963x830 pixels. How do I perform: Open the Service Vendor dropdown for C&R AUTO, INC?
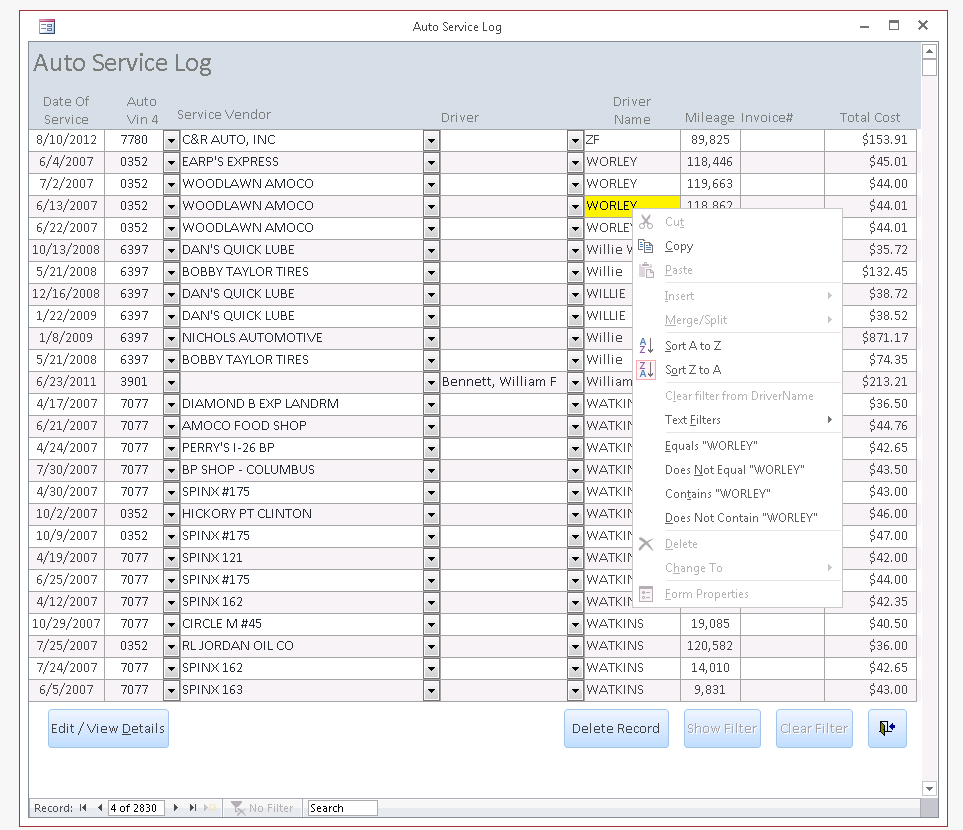point(431,140)
